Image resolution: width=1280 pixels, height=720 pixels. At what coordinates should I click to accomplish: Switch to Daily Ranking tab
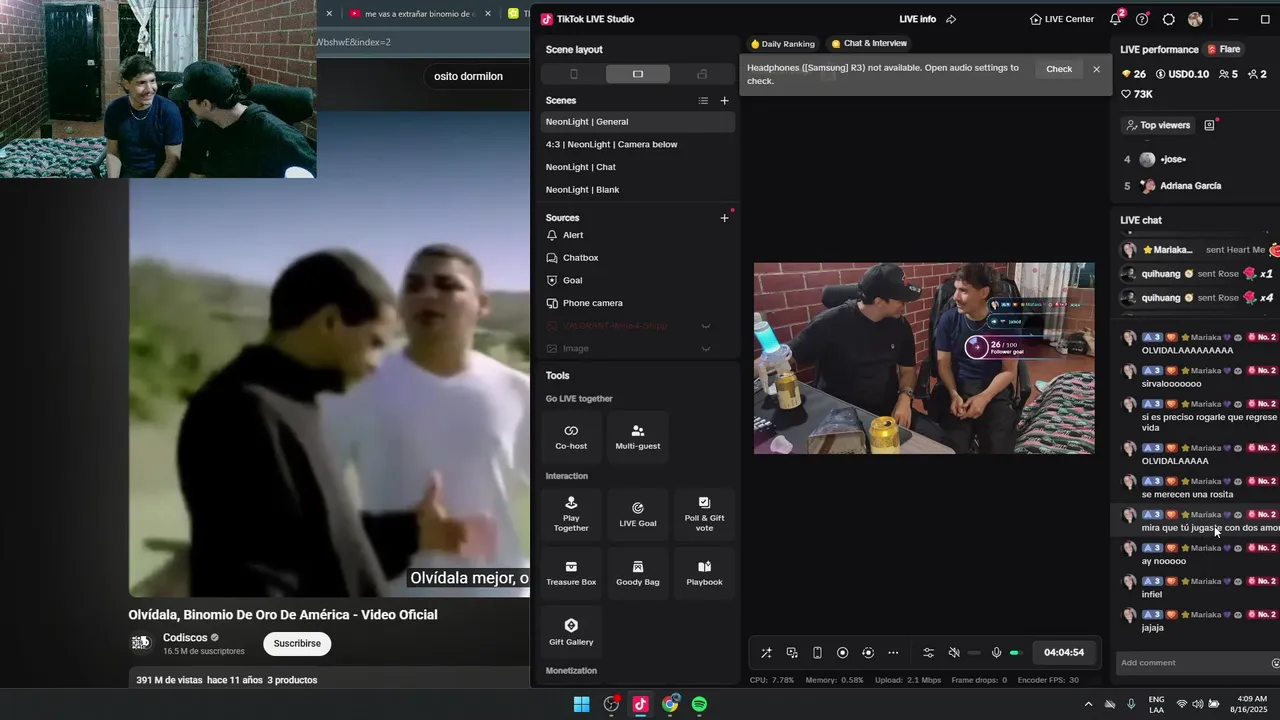[x=782, y=44]
